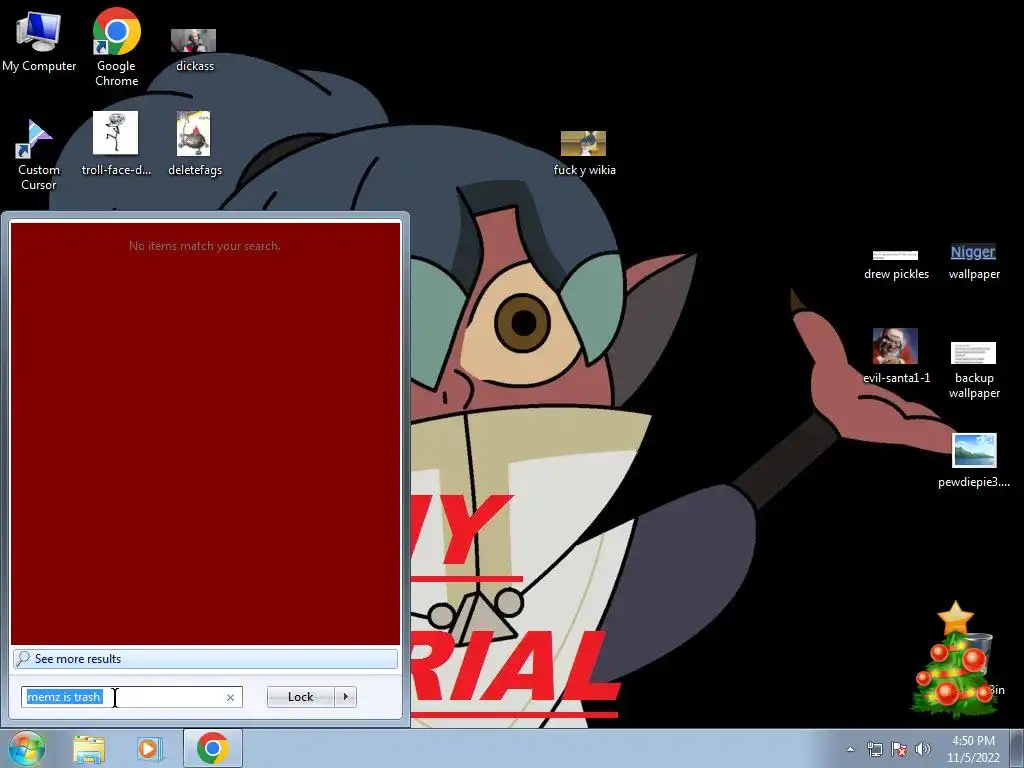Screen dimensions: 1024x768
Task: Select the backup wallpaper desktop file
Action: (974, 370)
